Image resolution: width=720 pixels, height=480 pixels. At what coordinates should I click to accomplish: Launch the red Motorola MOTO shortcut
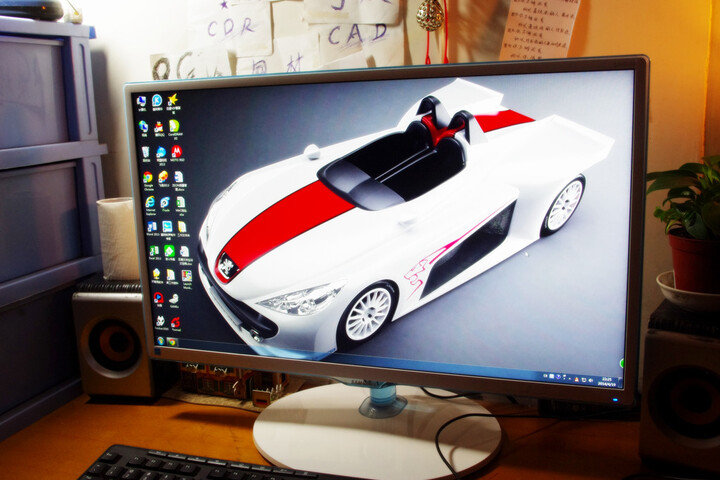point(176,152)
